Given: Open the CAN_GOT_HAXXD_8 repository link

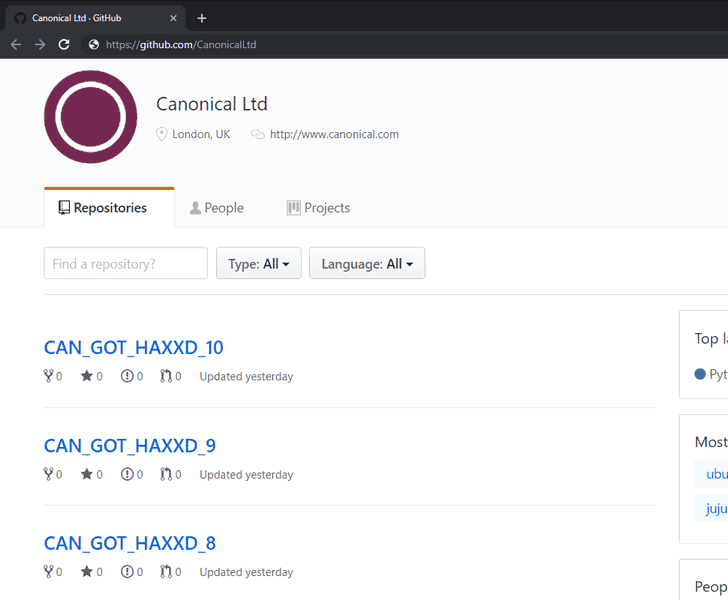Looking at the screenshot, I should (130, 543).
